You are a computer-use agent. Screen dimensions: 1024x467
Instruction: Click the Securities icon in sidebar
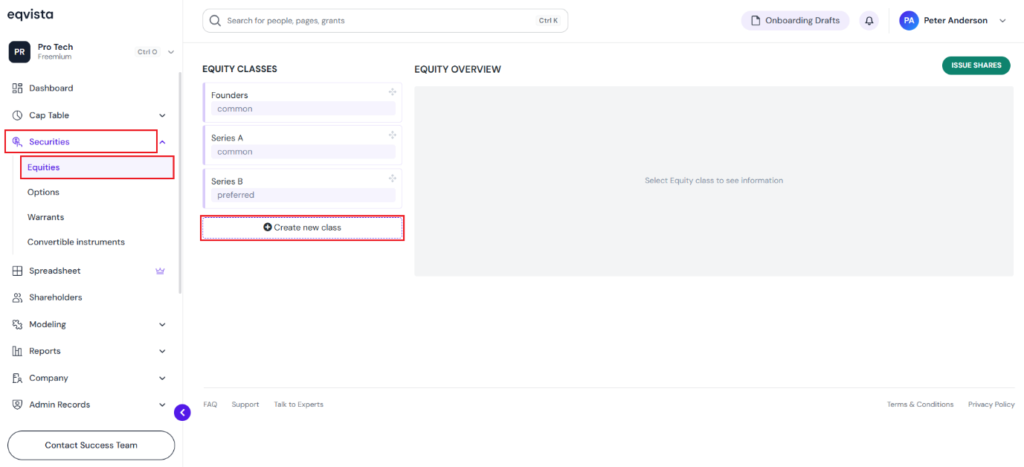[x=18, y=142]
